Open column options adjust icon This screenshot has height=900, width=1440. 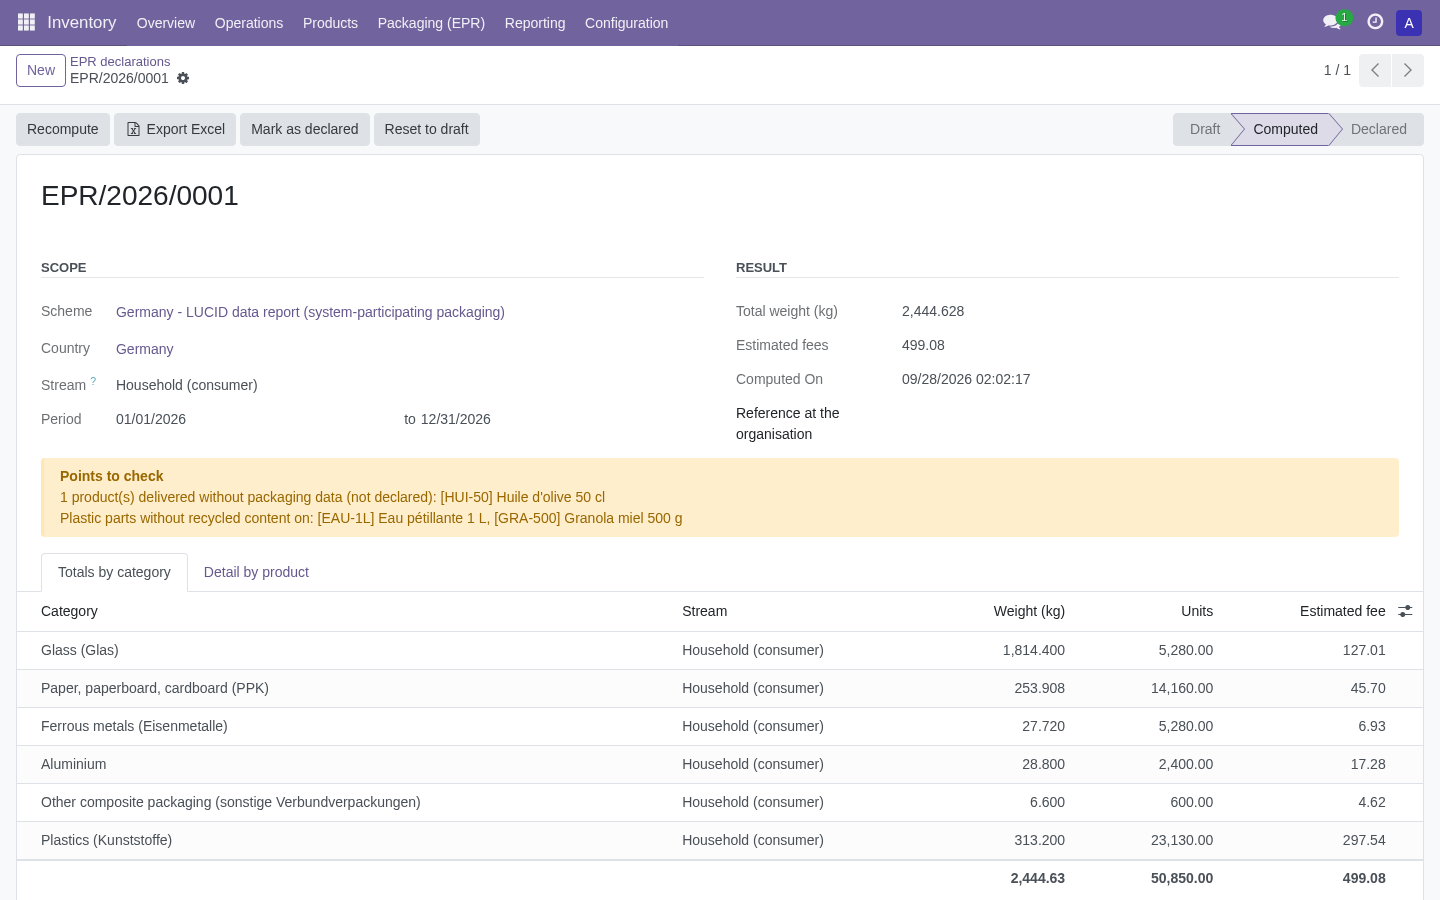click(x=1405, y=611)
